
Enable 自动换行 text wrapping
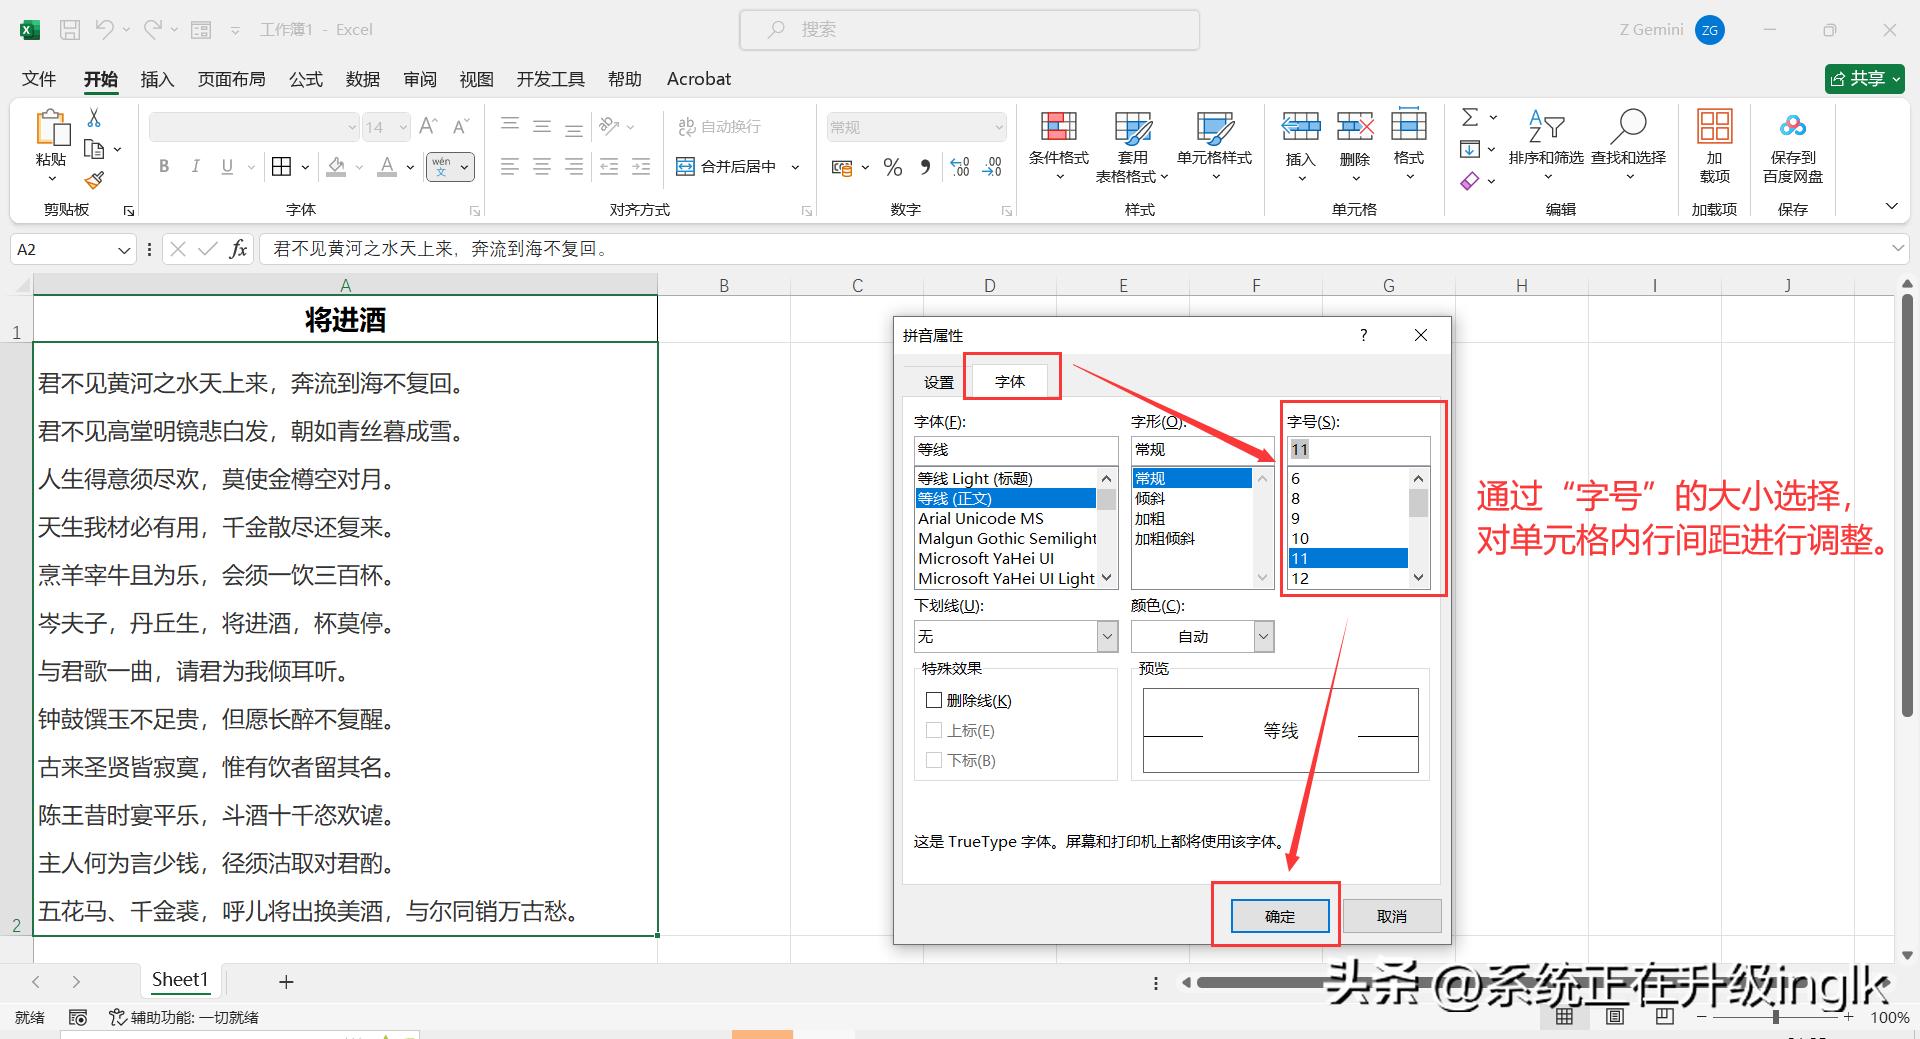[720, 126]
